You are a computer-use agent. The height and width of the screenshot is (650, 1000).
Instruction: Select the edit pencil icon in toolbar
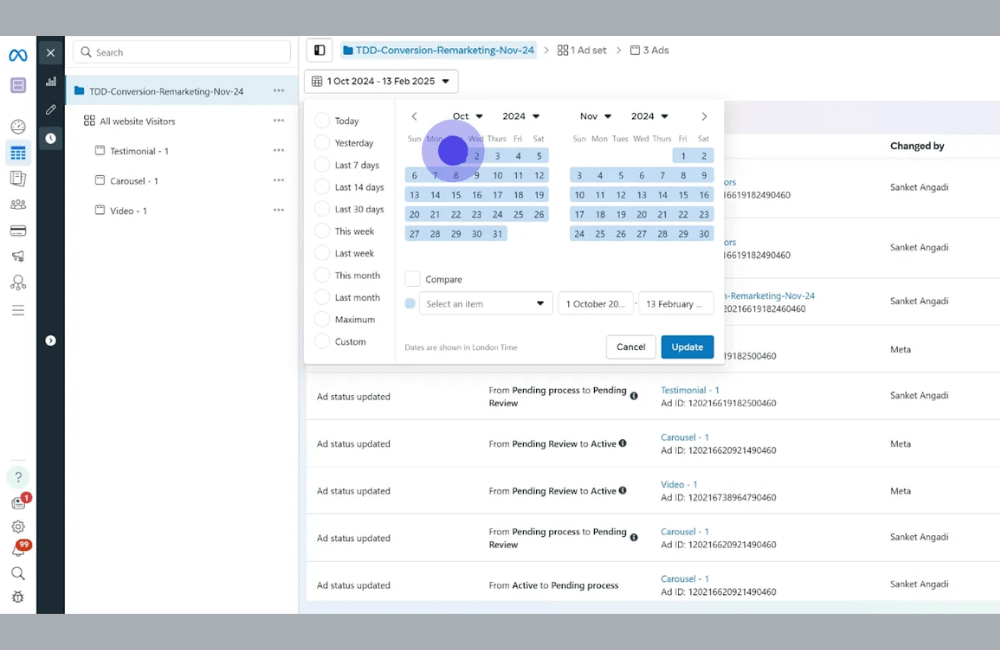pyautogui.click(x=51, y=109)
